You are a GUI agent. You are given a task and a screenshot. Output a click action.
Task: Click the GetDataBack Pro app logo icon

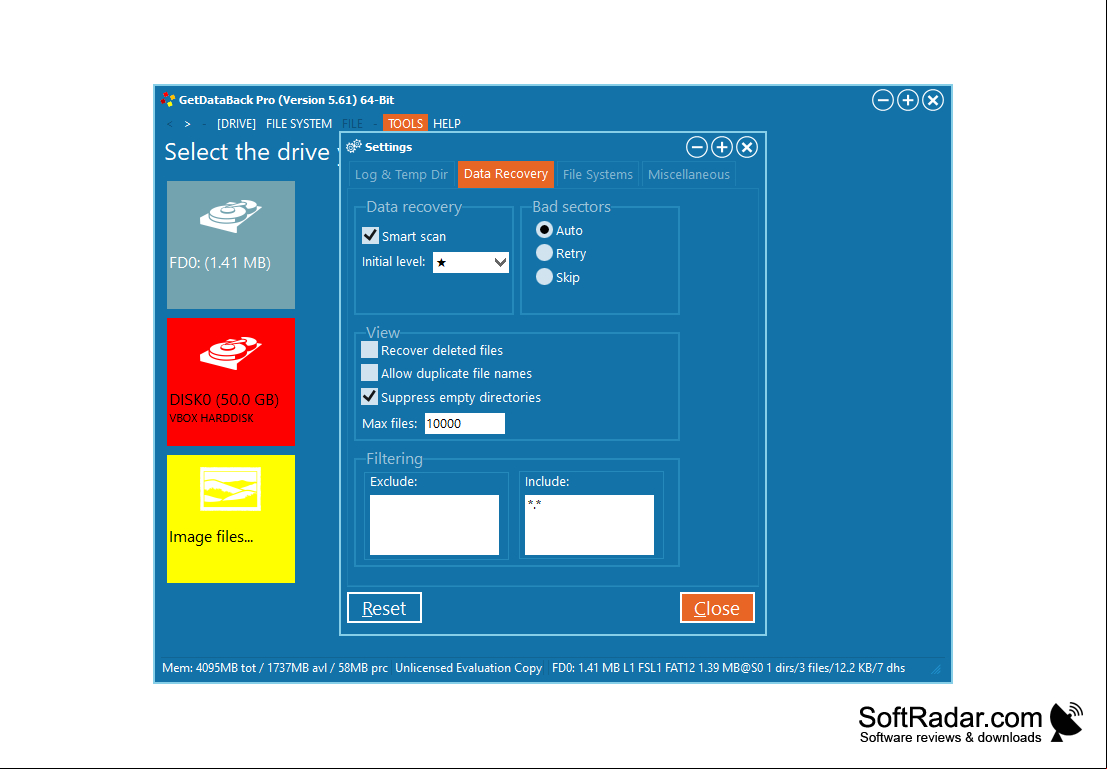coord(168,100)
